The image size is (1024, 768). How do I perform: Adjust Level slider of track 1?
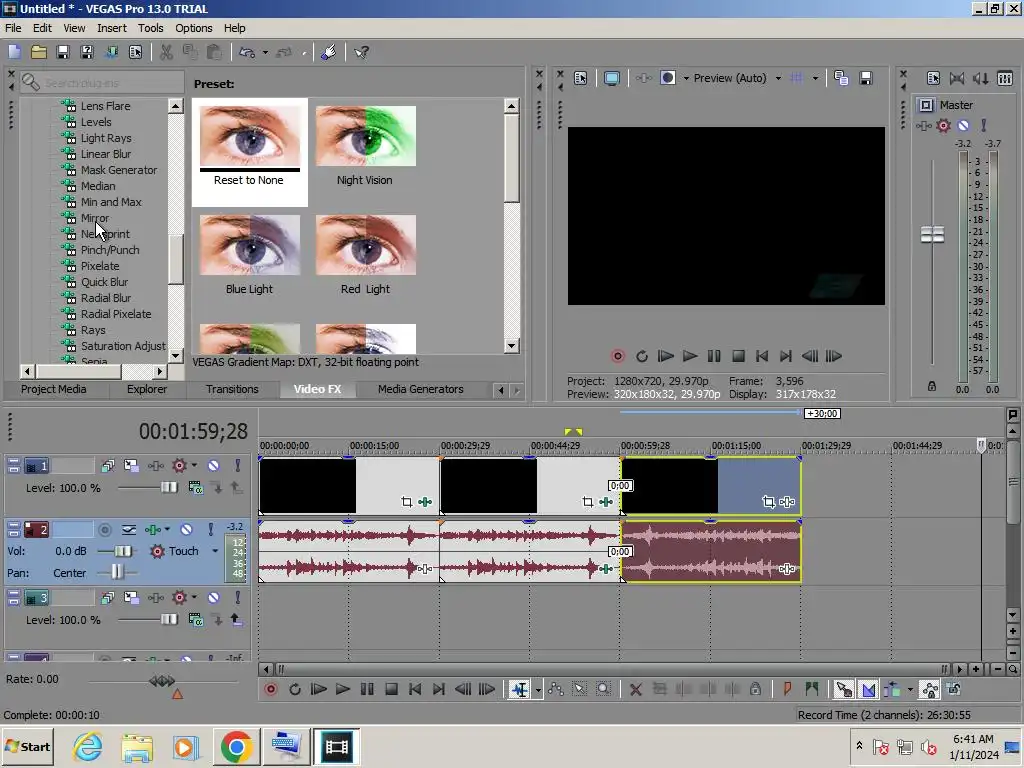[168, 488]
